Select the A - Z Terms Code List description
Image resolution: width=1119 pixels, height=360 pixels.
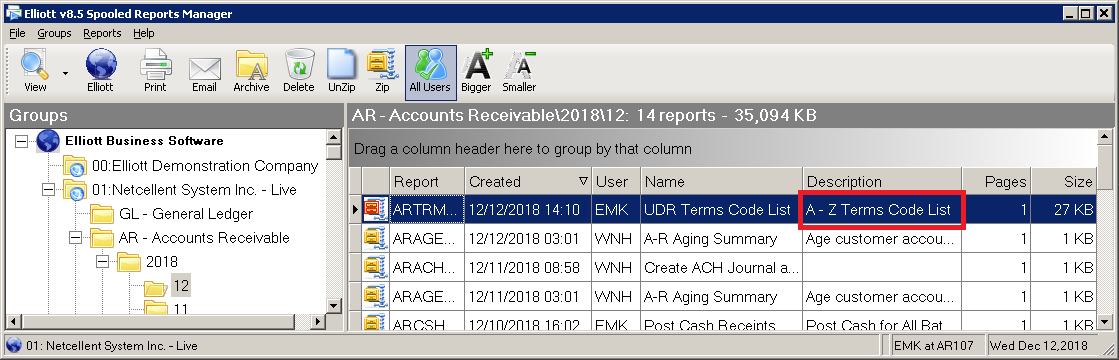(882, 210)
